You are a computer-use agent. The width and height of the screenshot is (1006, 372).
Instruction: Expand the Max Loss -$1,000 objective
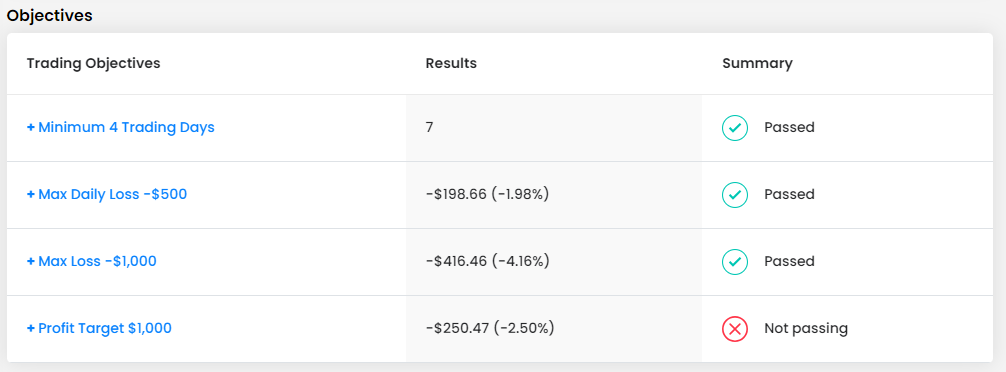[92, 262]
